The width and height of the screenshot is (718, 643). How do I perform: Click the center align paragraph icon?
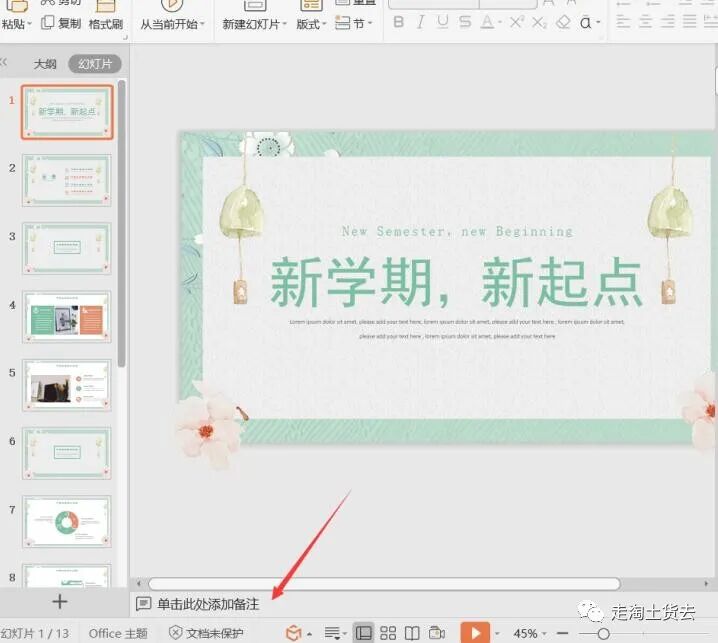coord(645,21)
